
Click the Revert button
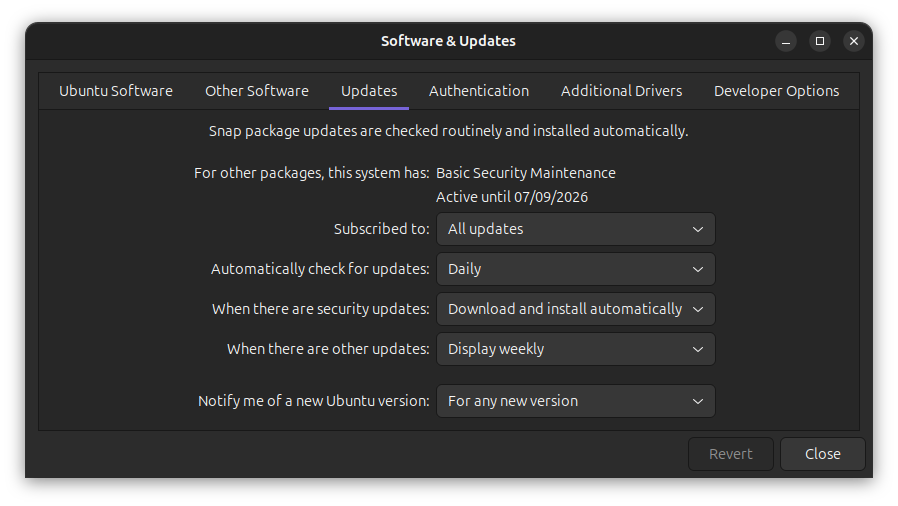point(730,454)
